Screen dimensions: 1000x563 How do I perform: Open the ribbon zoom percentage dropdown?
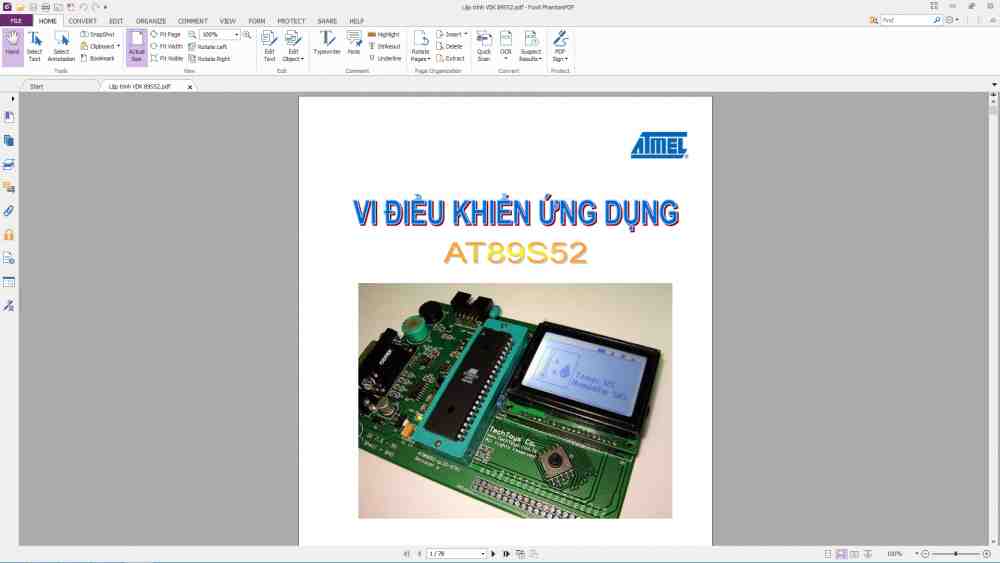coord(237,34)
